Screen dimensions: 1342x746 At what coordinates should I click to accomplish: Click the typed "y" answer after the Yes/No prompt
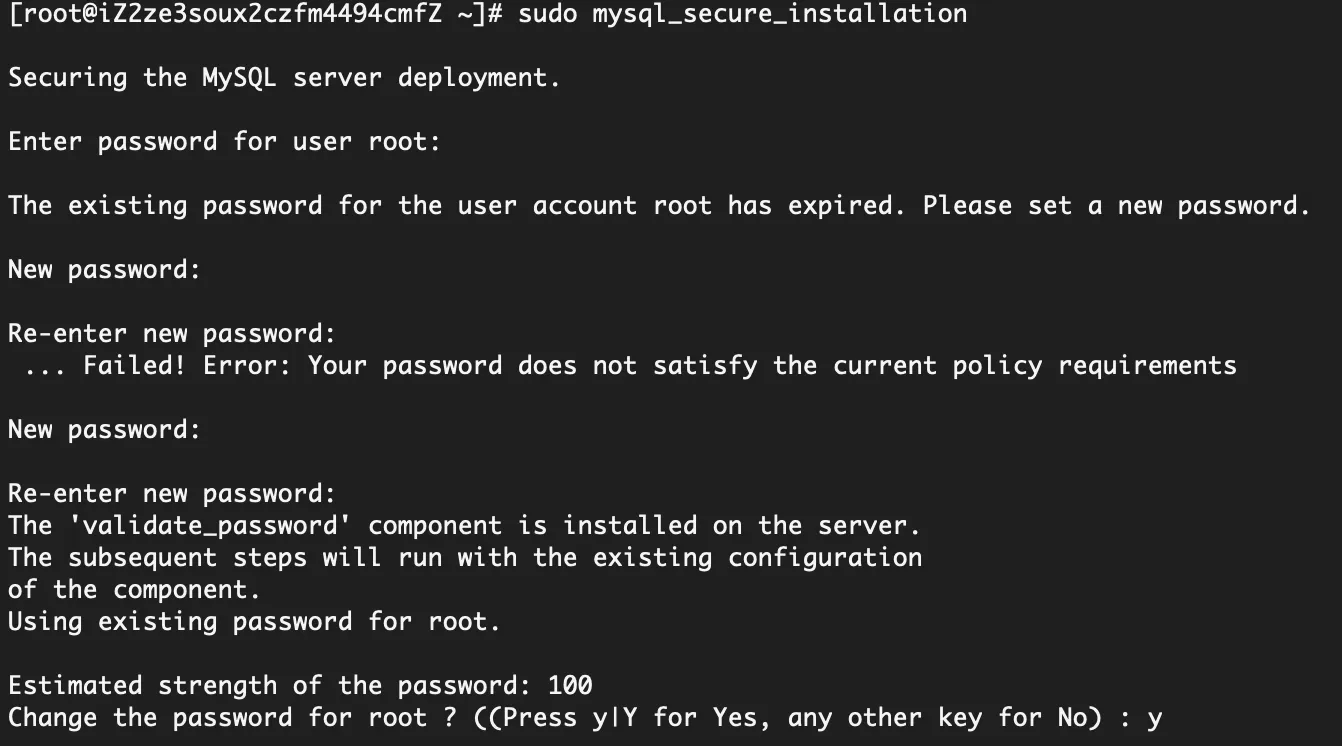point(1154,718)
